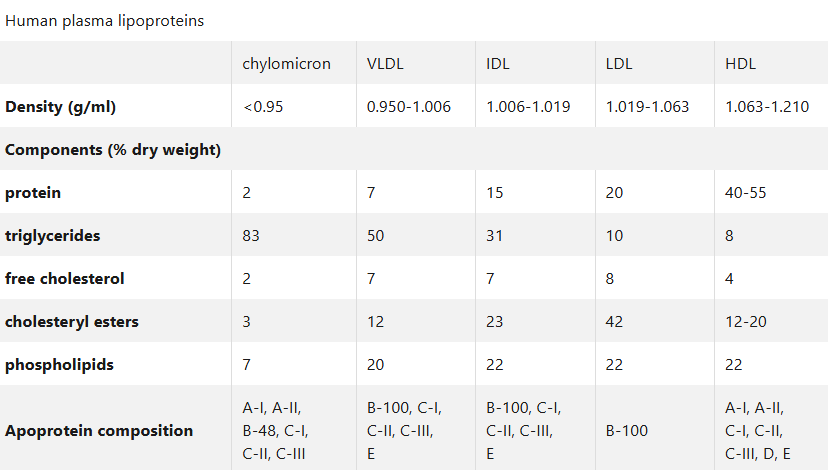This screenshot has height=470, width=828.
Task: Click the LDL column header
Action: pos(619,64)
